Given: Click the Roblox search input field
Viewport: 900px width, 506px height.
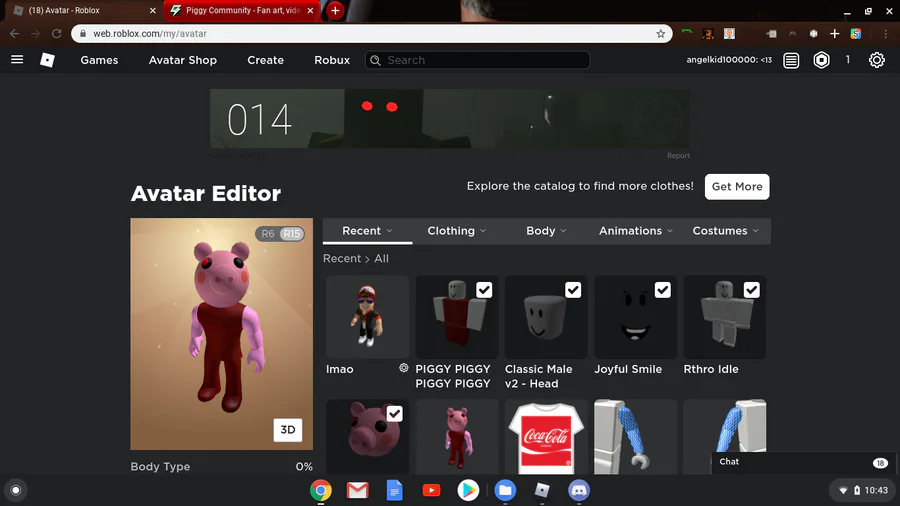Looking at the screenshot, I should click(x=477, y=60).
